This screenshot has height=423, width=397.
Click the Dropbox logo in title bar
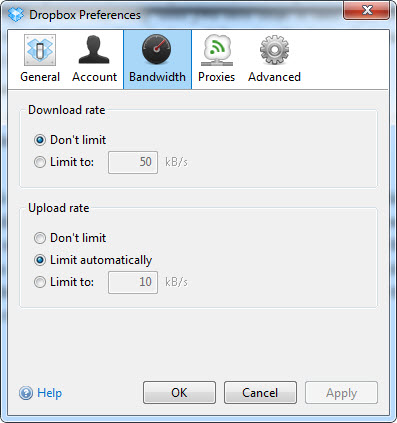tap(16, 15)
